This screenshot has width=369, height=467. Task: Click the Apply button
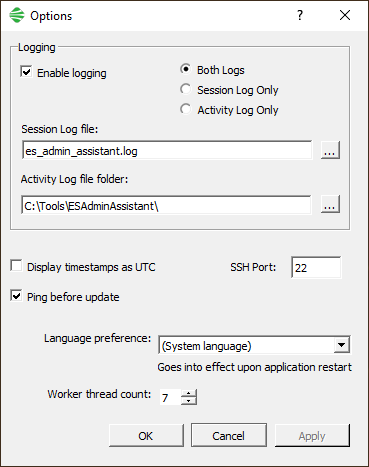312,436
